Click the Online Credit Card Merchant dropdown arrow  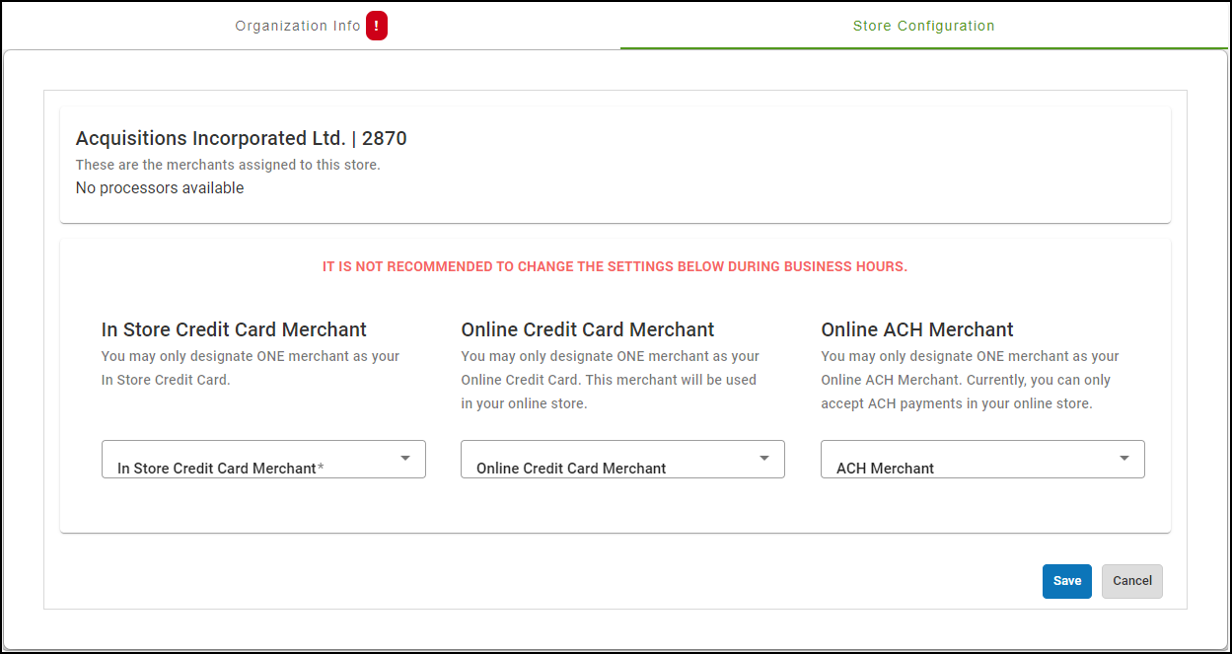point(764,458)
